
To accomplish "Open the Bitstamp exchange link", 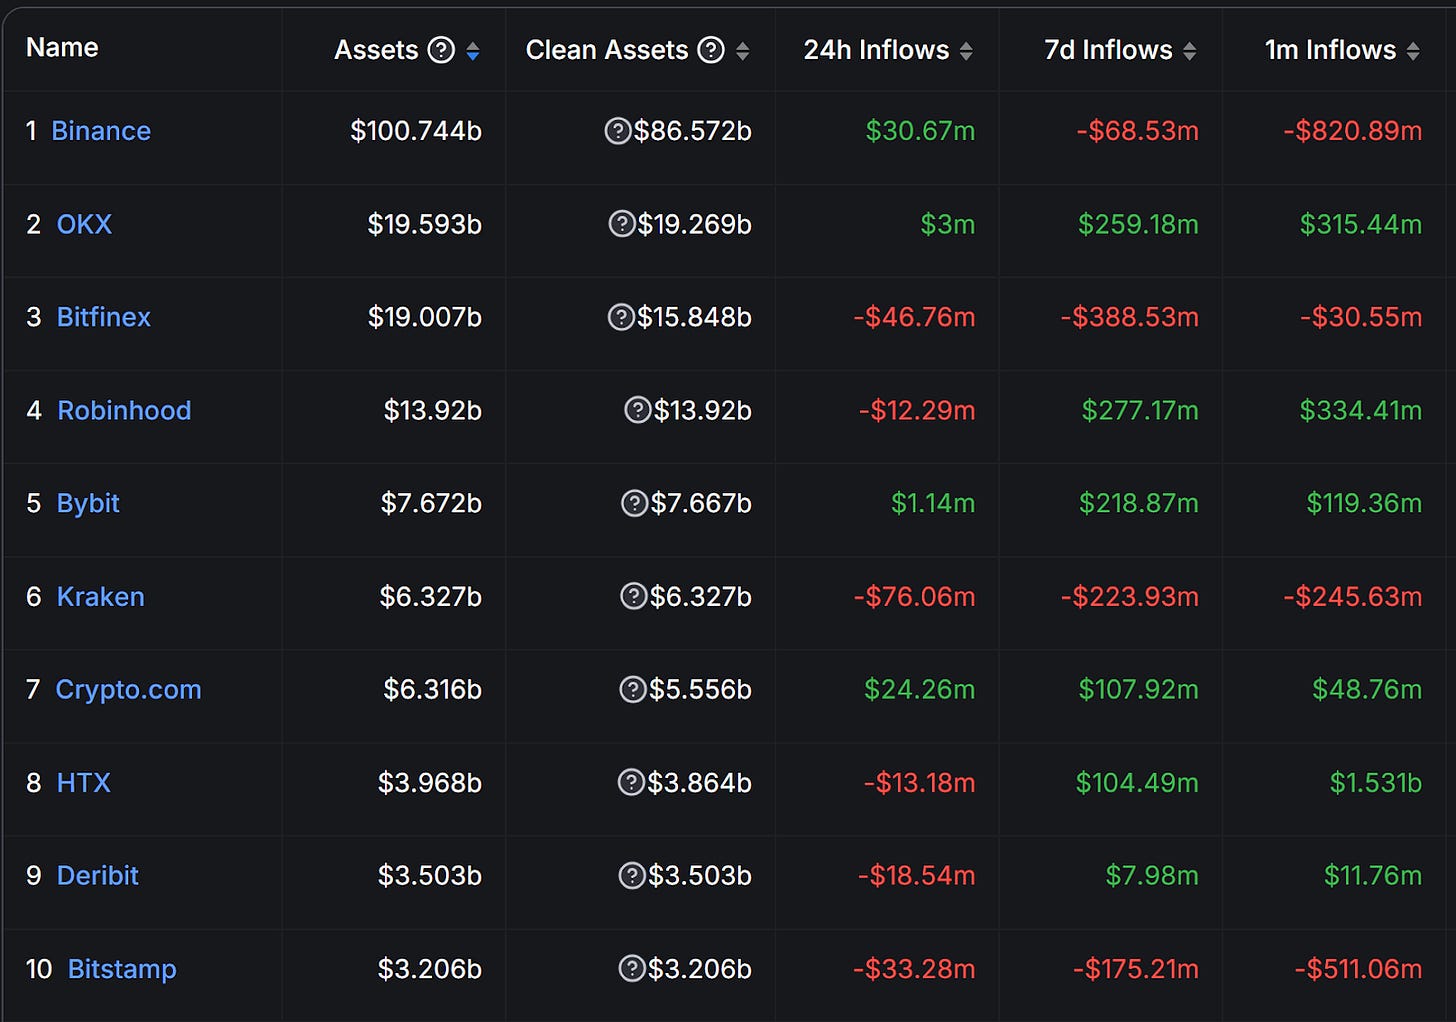I will pos(122,969).
